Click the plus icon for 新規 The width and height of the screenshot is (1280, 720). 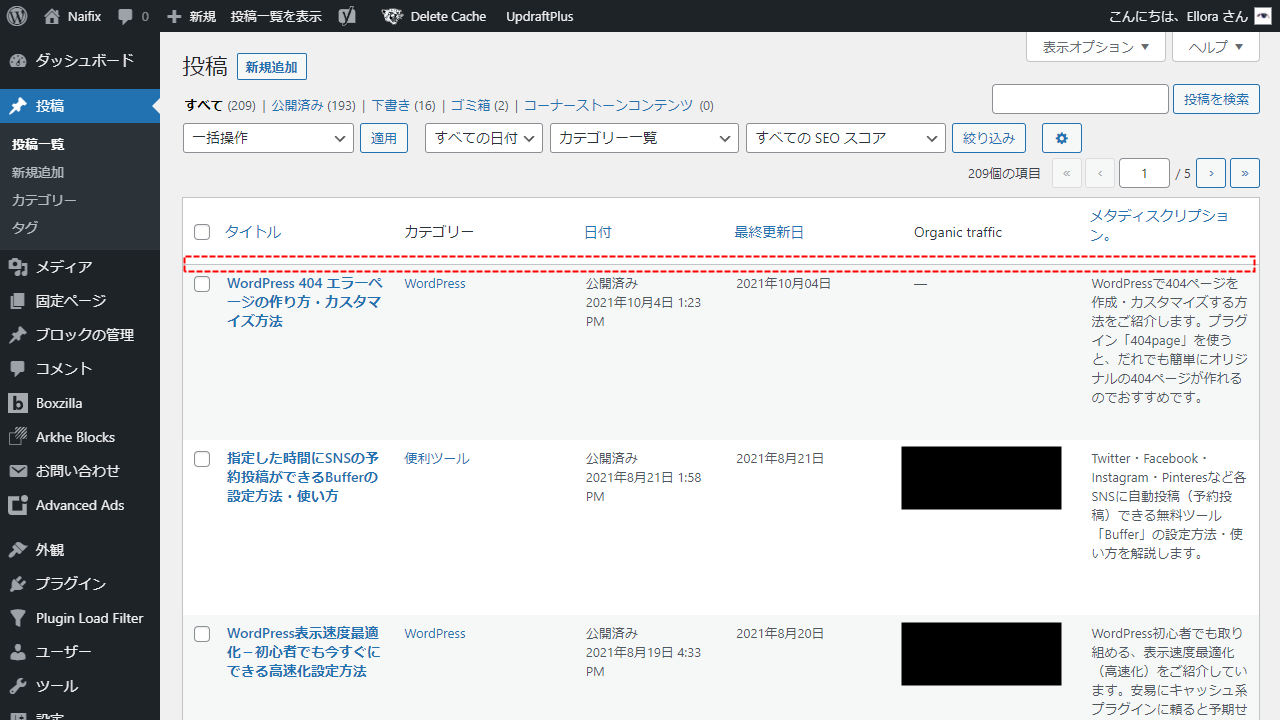coord(174,17)
